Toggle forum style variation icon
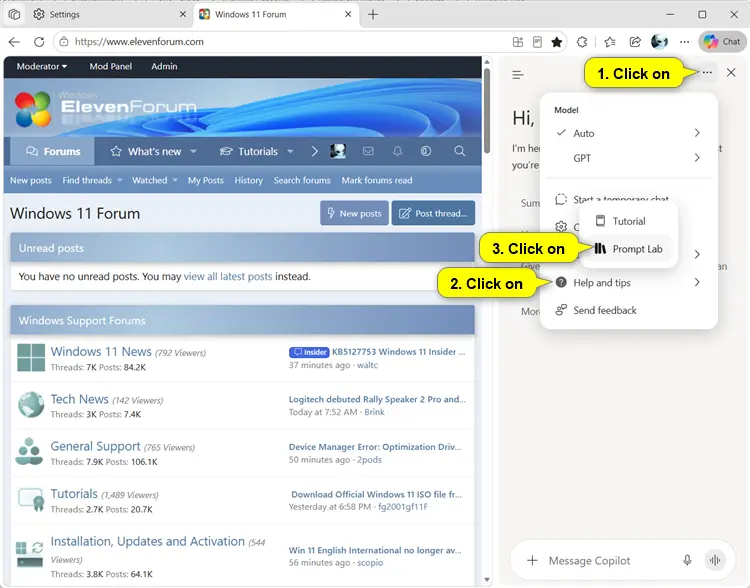 (x=426, y=151)
